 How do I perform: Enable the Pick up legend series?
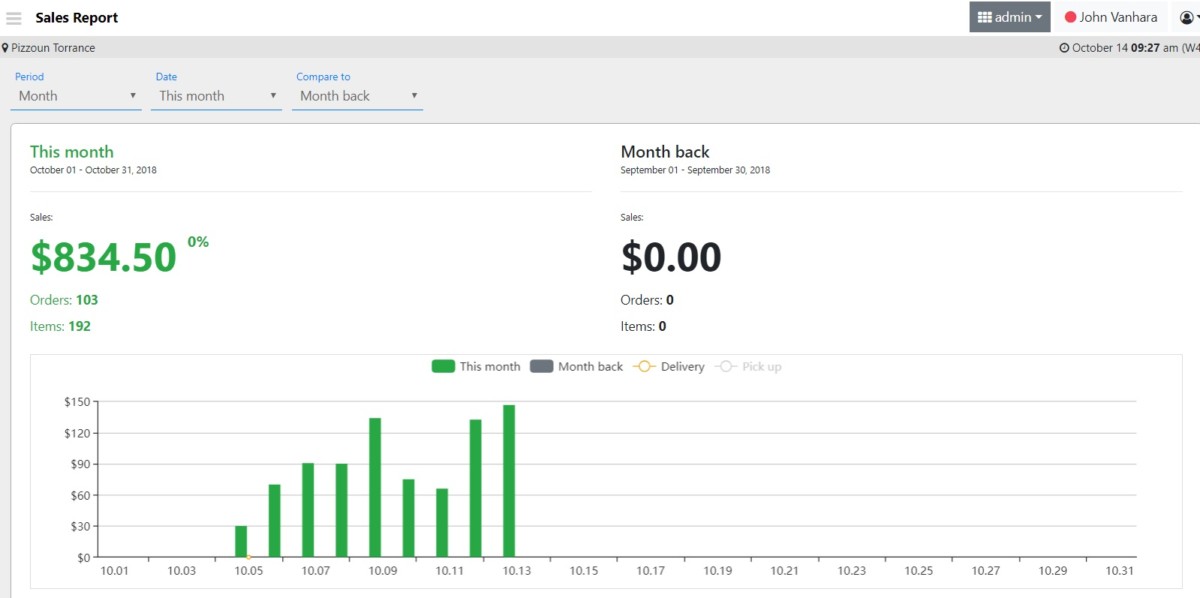(748, 367)
